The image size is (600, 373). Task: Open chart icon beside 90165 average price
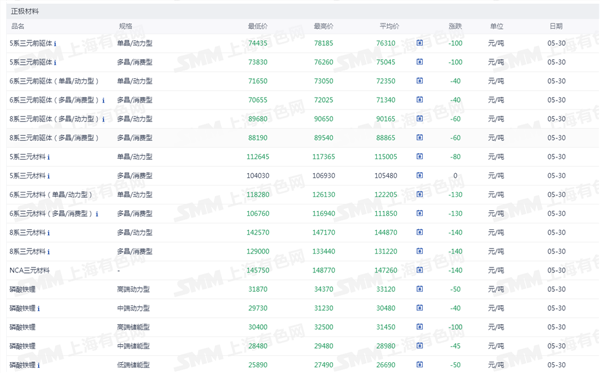(420, 119)
